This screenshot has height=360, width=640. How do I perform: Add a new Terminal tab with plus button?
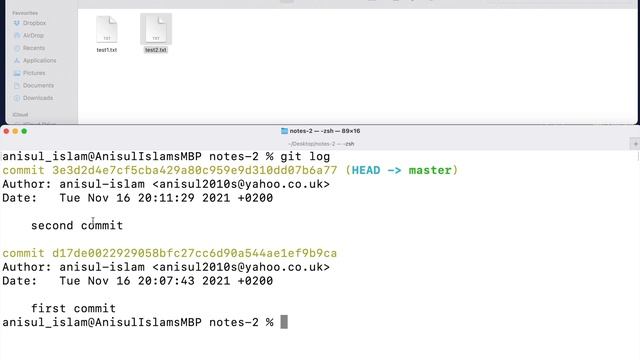(635, 144)
